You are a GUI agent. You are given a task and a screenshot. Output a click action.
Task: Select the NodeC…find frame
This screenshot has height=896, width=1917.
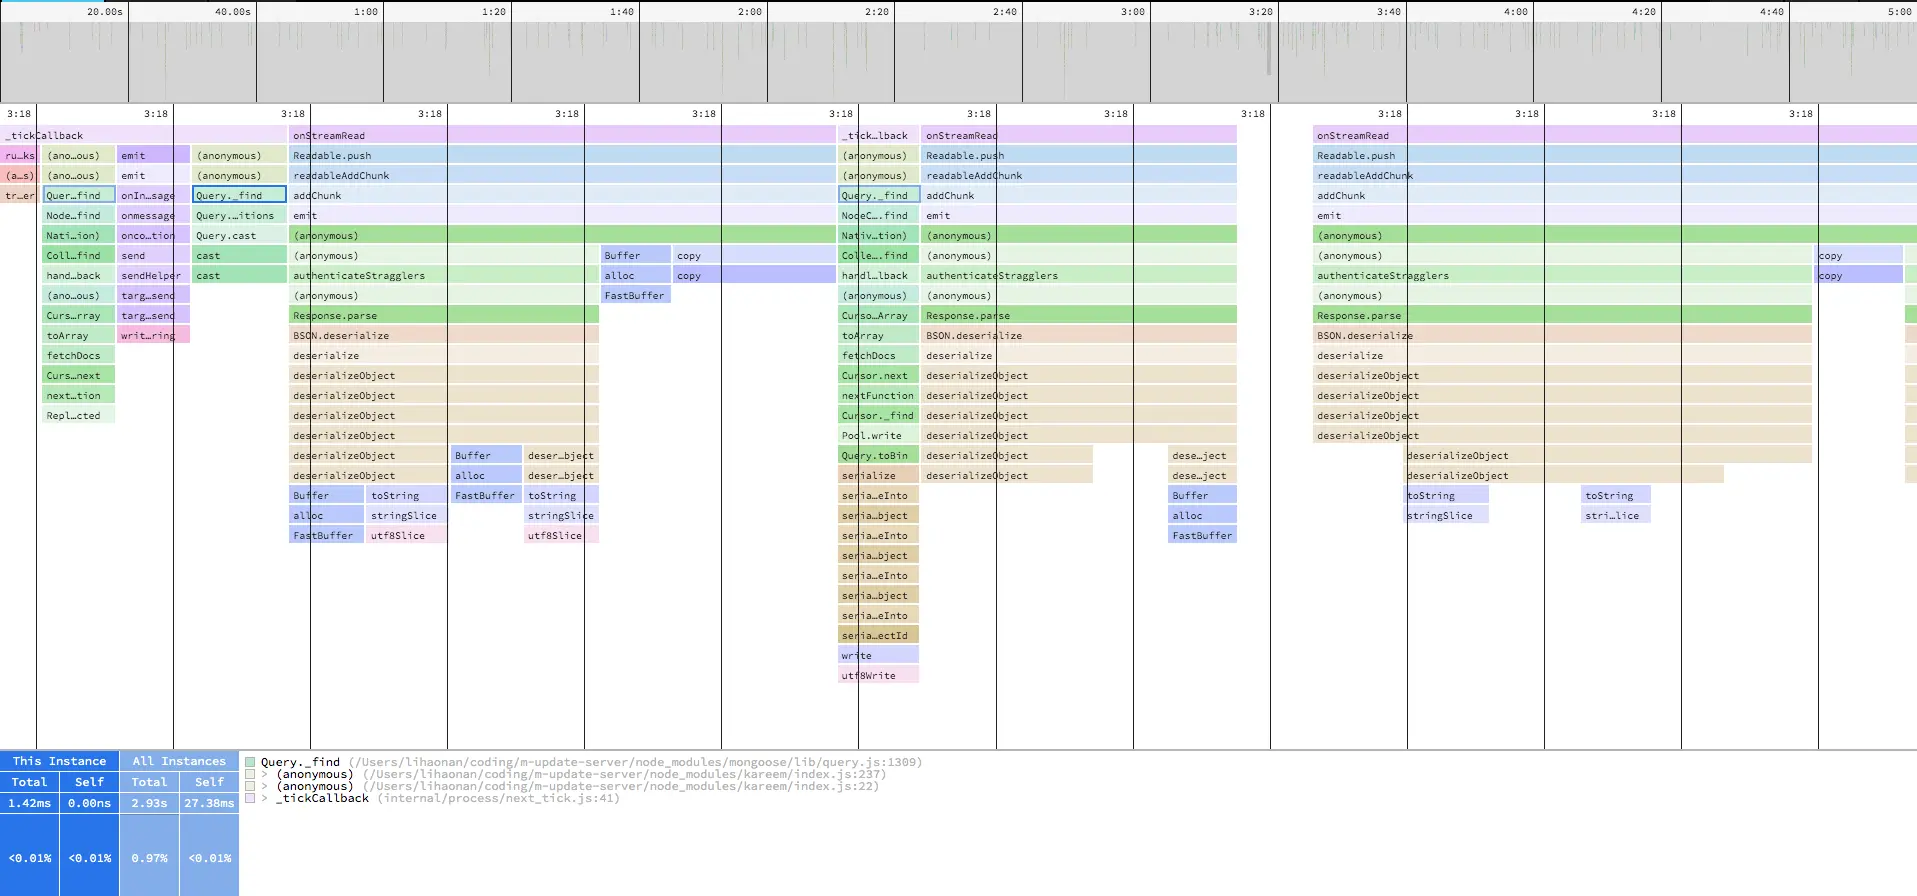(878, 215)
